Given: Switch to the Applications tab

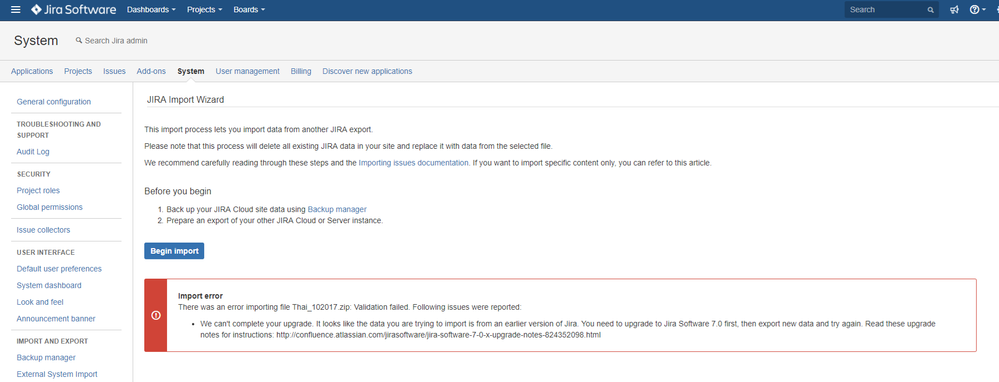Looking at the screenshot, I should 32,71.
